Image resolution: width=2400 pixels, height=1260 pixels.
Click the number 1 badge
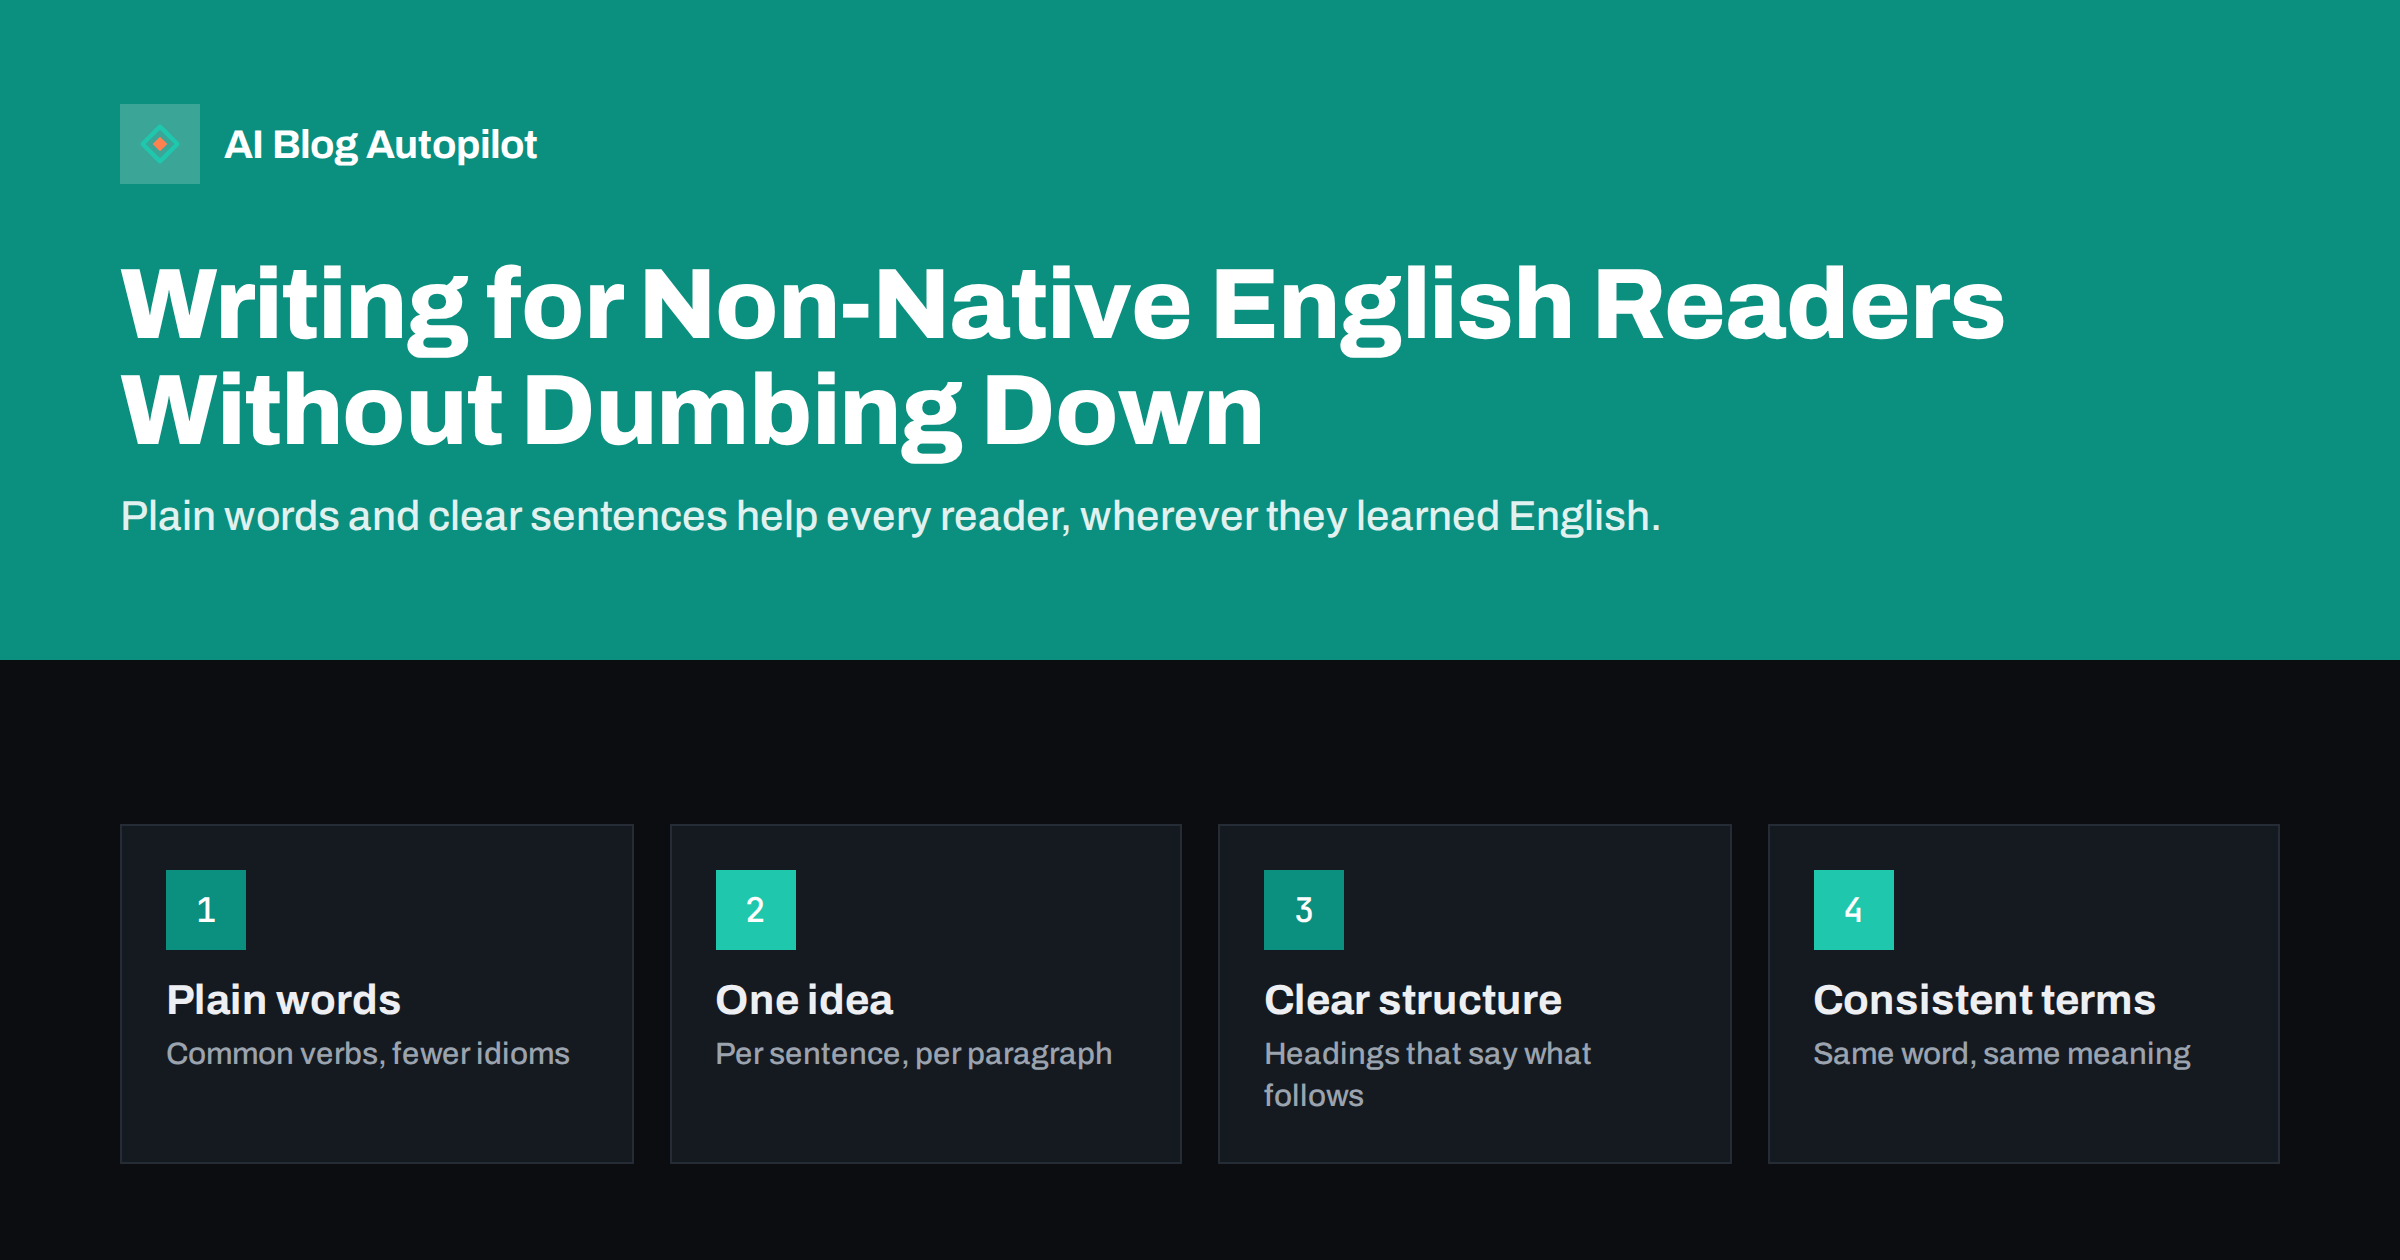206,910
